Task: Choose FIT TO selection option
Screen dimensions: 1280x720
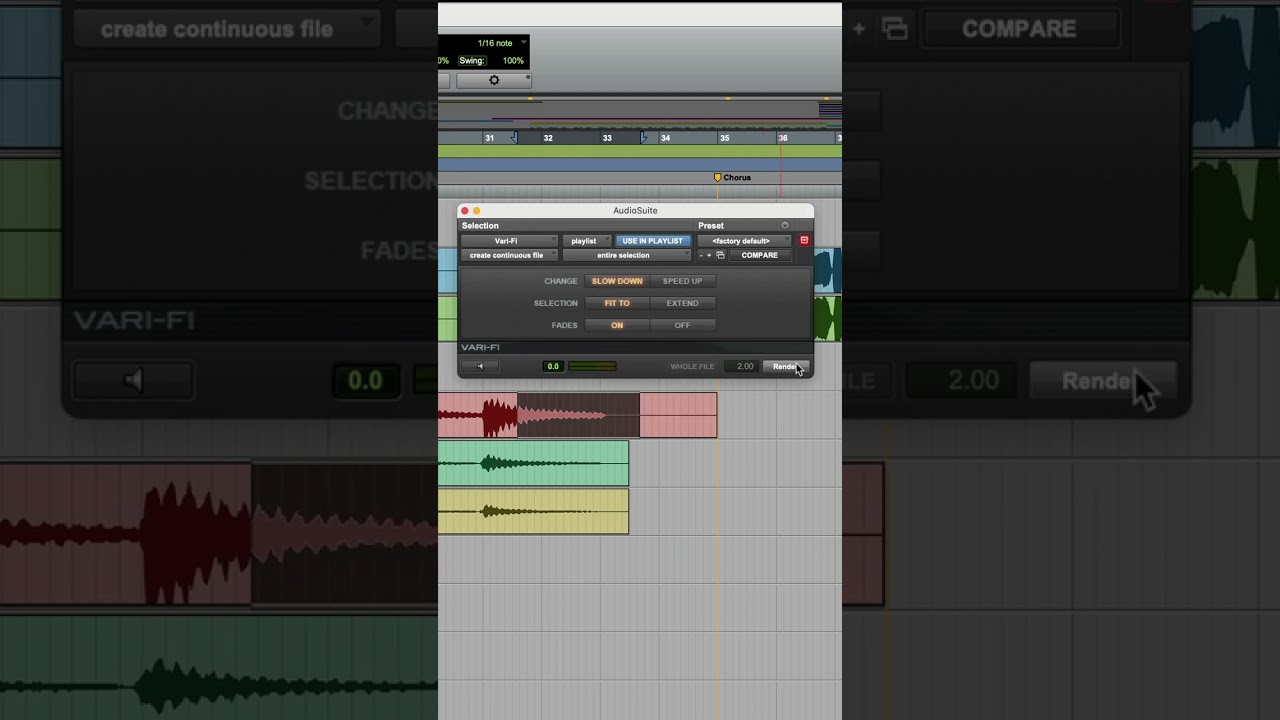Action: click(617, 303)
